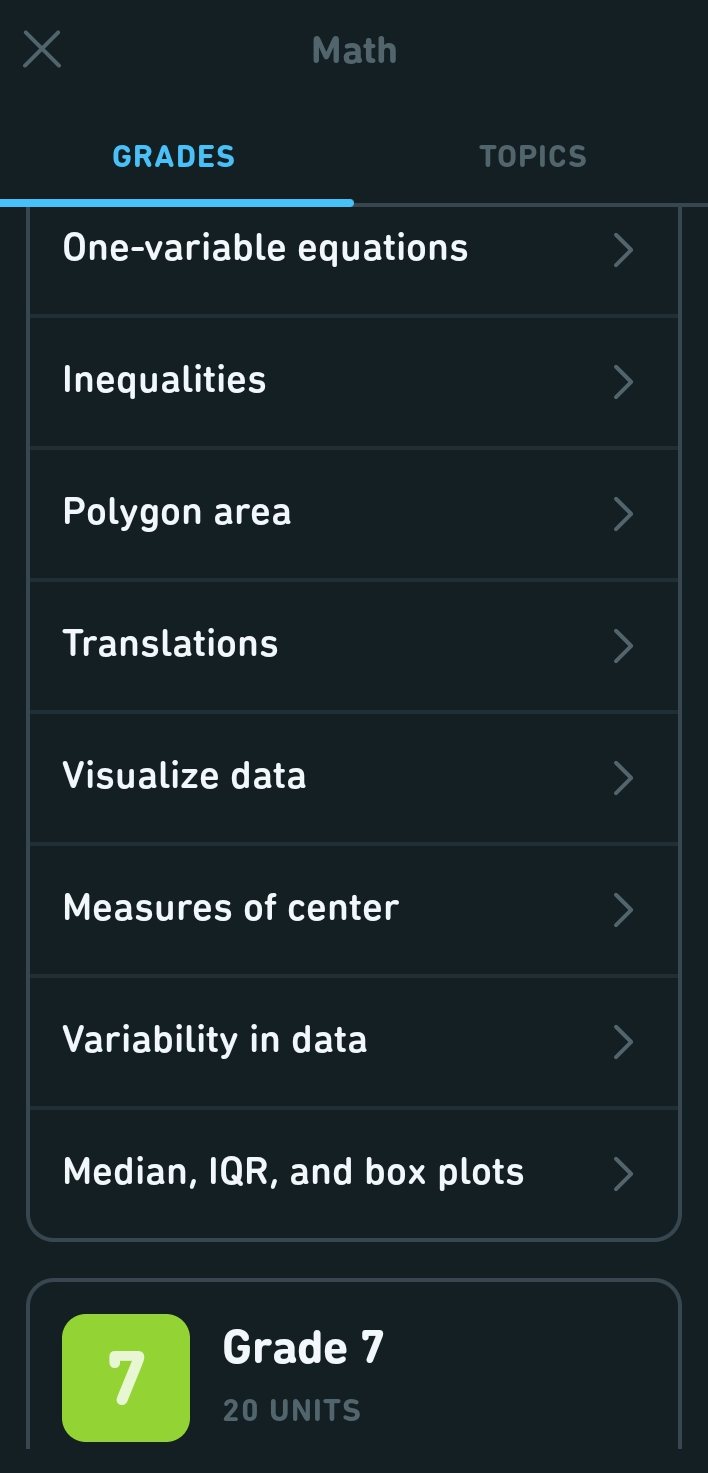
Task: Open the One-variable equations unit
Action: coord(265,247)
